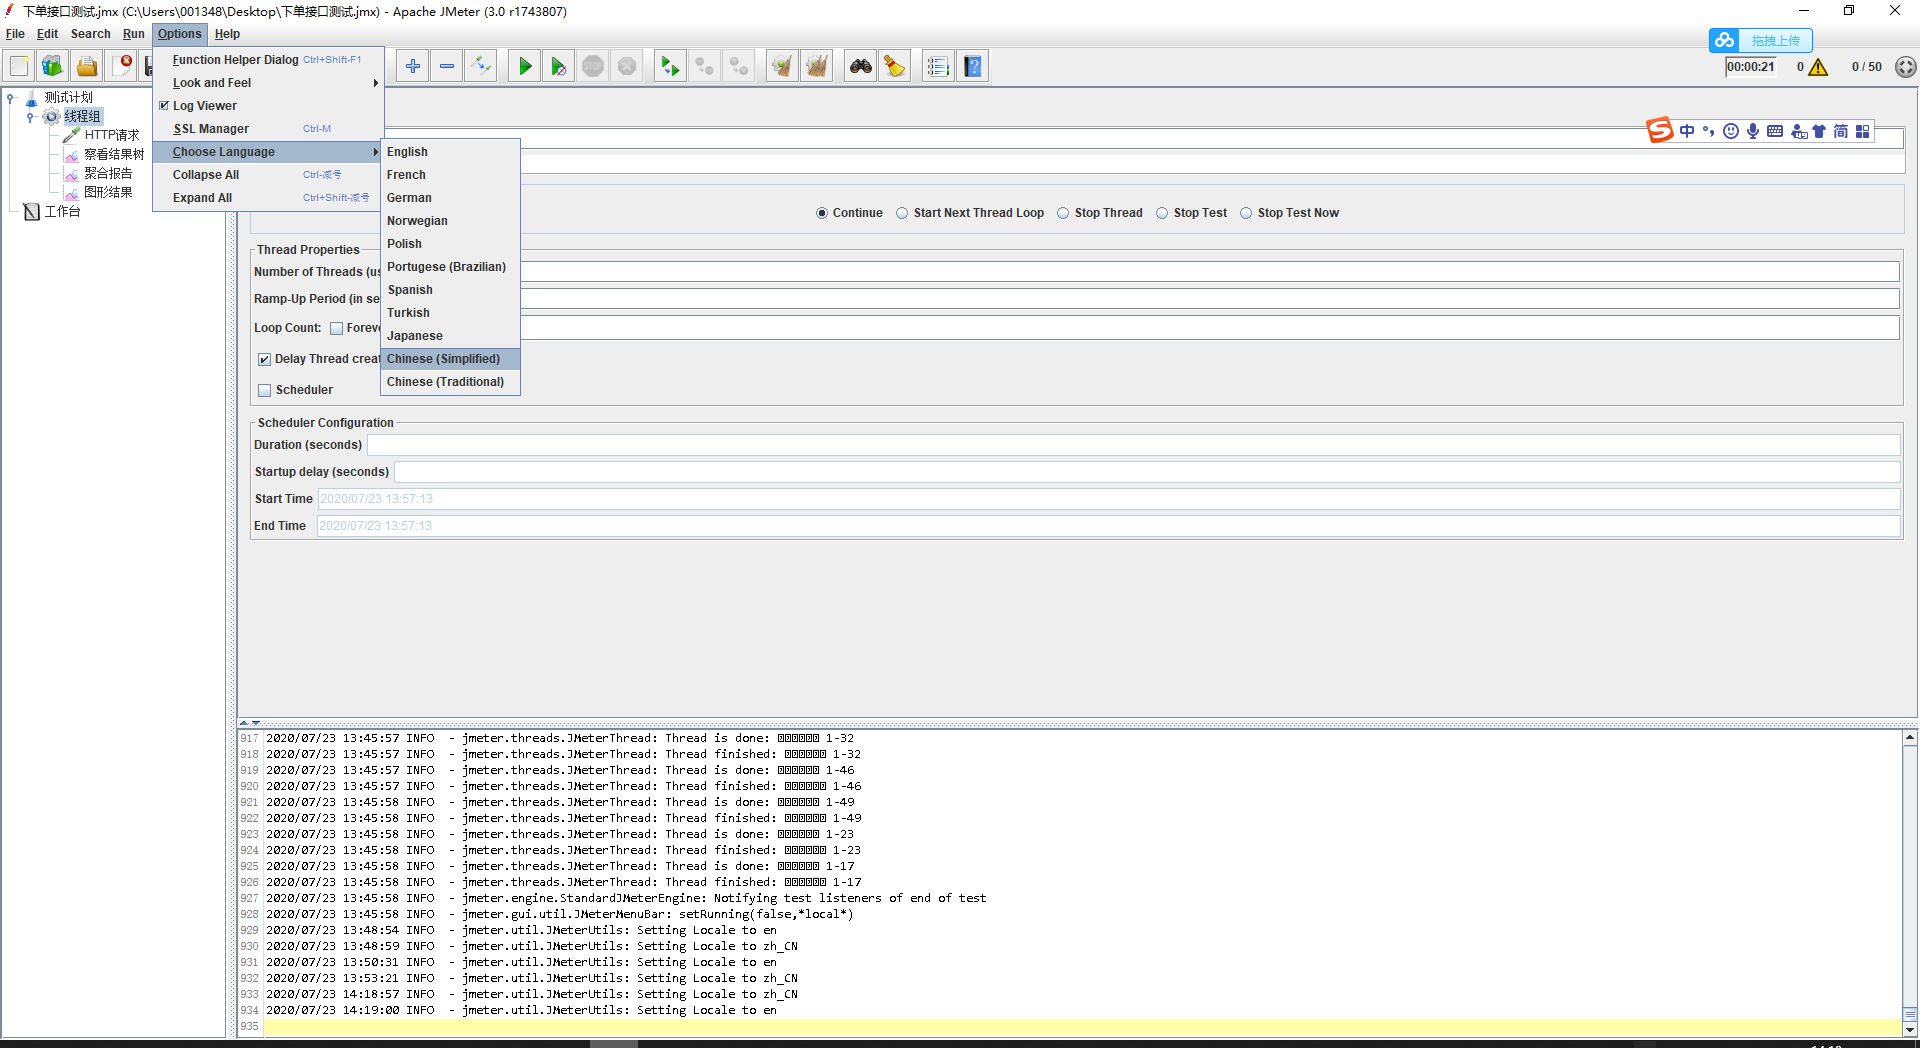
Task: Click the grey Stop icon
Action: click(593, 66)
